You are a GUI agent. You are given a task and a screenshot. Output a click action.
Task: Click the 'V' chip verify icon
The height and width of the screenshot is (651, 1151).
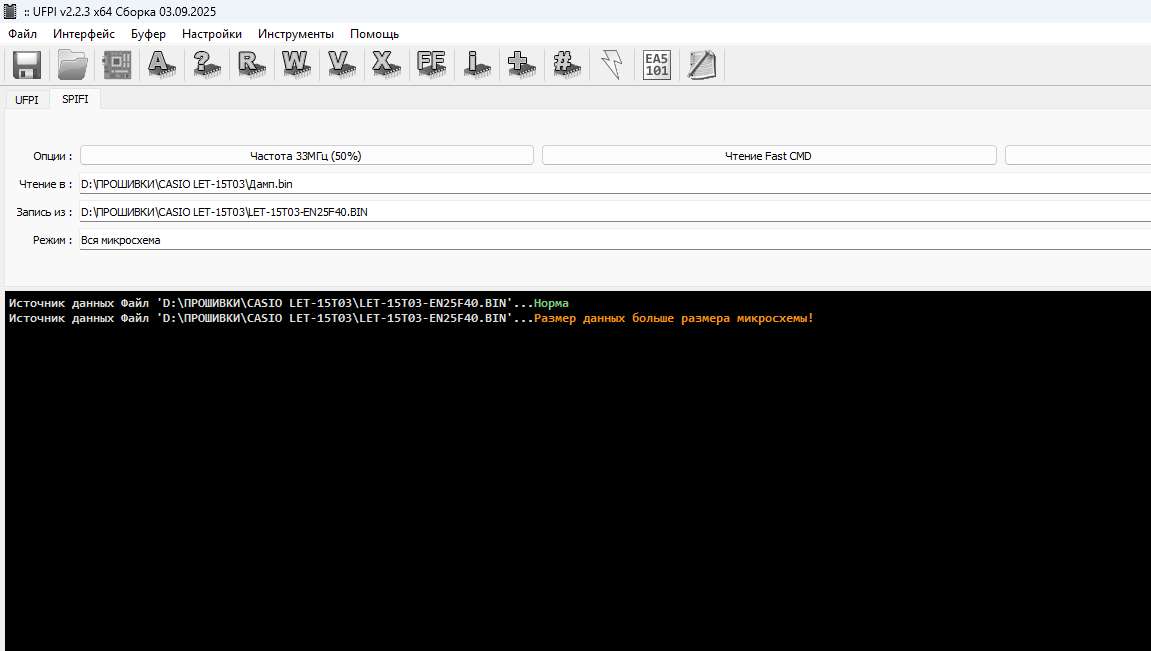[341, 65]
